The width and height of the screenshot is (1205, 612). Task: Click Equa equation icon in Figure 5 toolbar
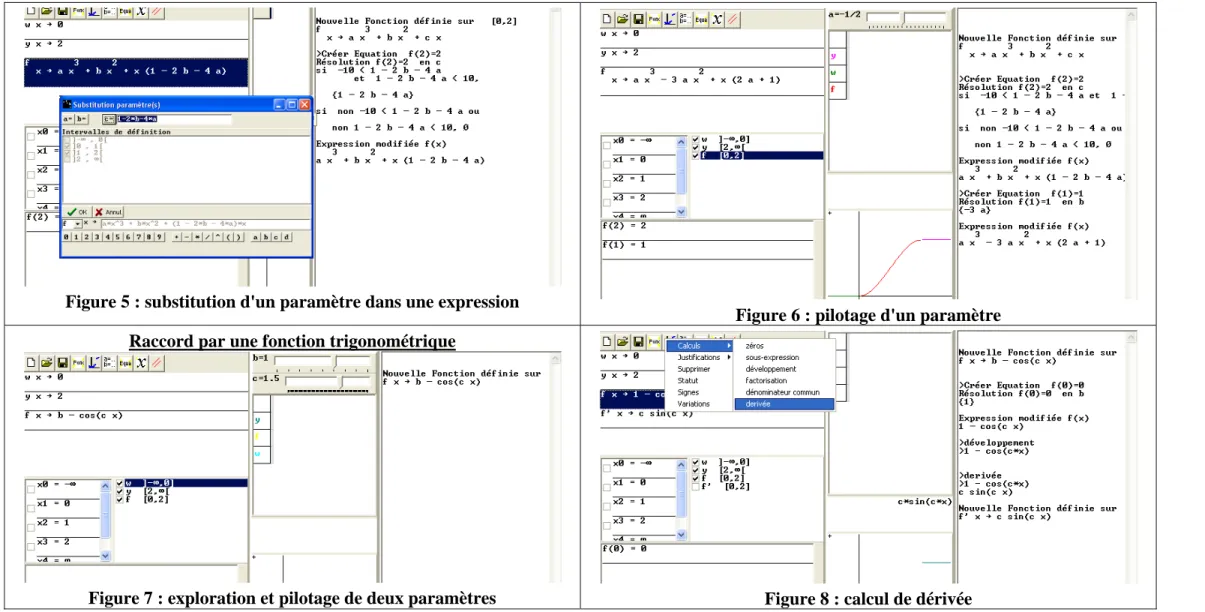tap(126, 10)
